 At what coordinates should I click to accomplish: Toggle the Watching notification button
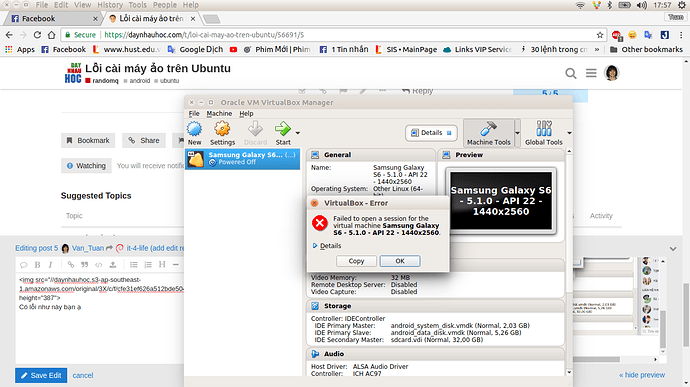[x=86, y=166]
